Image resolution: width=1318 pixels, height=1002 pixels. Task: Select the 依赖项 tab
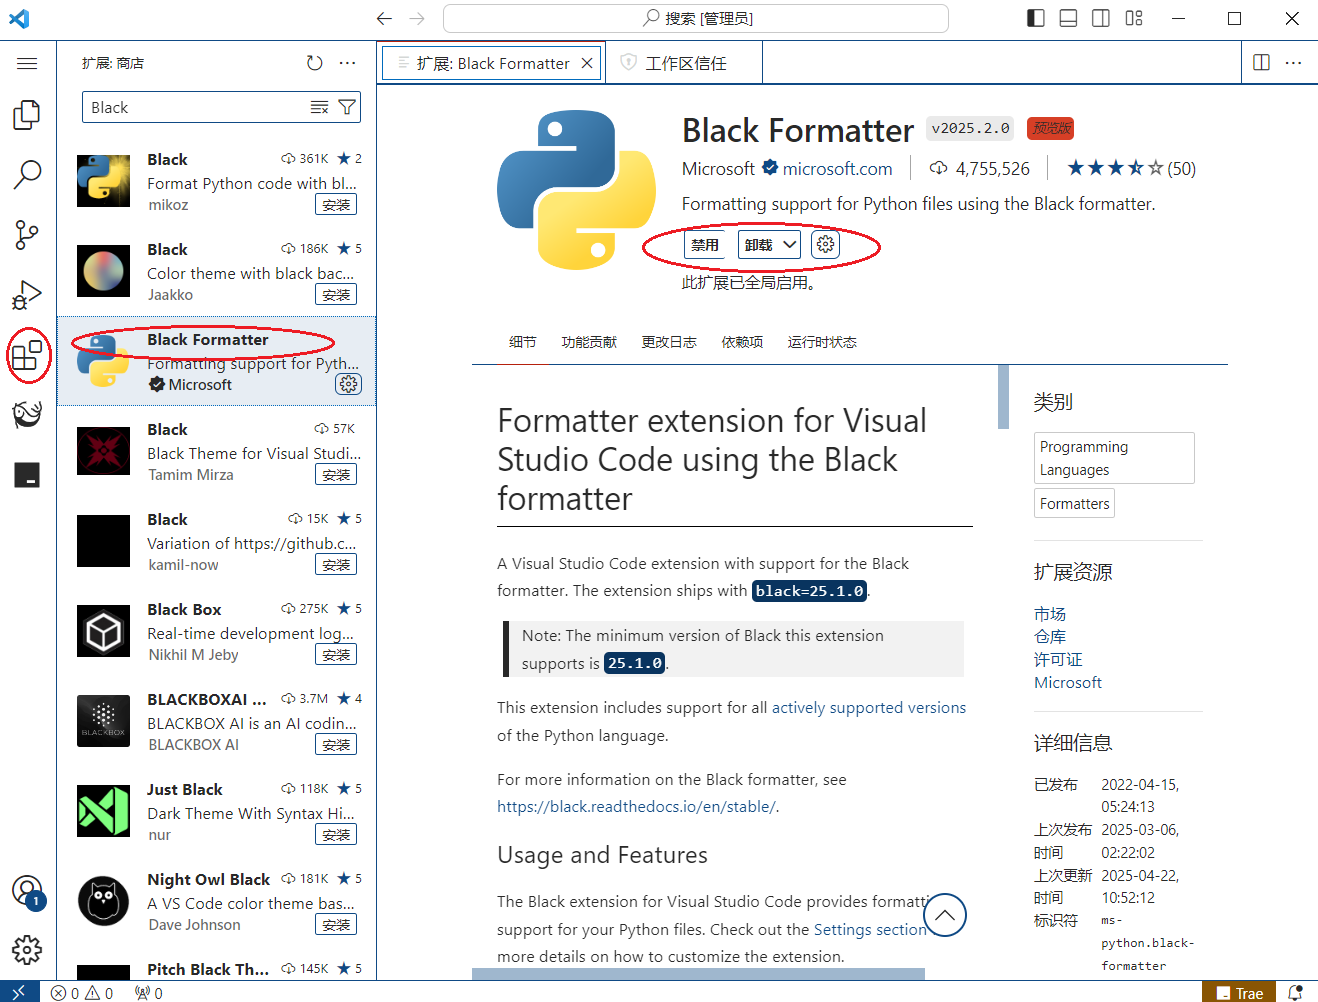(742, 342)
